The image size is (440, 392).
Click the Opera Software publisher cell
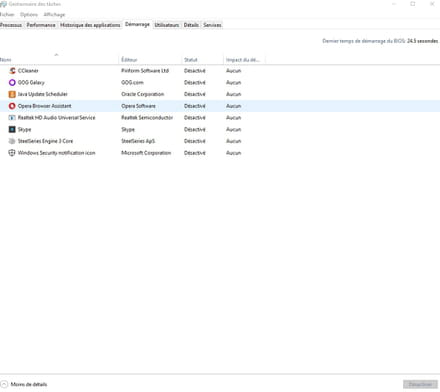(138, 106)
